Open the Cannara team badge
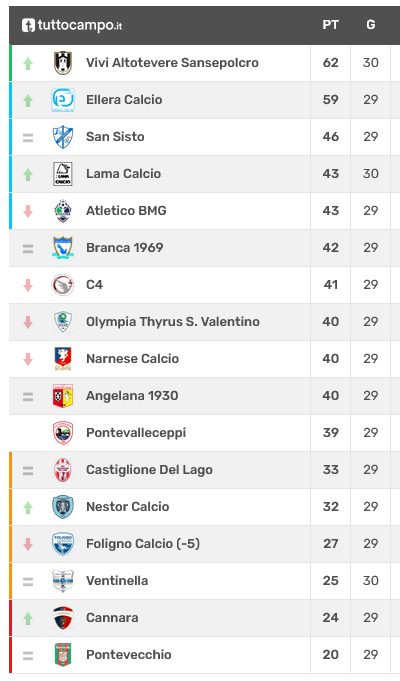400x681 pixels. 63,618
